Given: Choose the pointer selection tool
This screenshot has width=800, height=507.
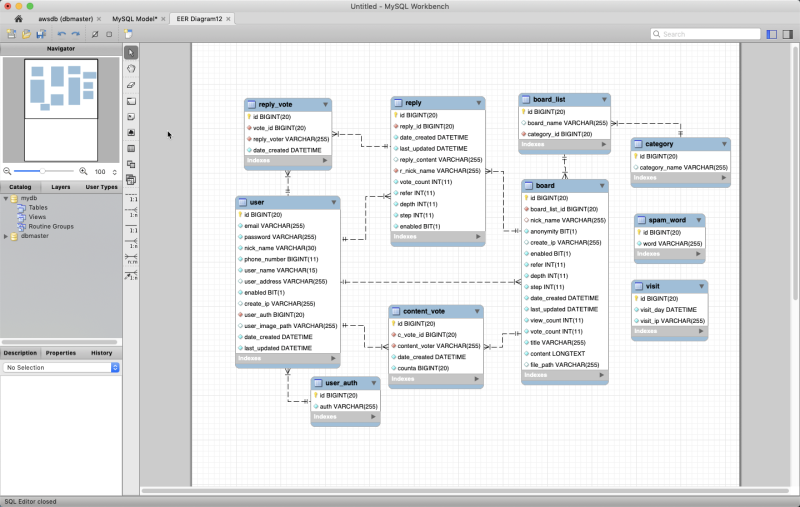Looking at the screenshot, I should 131,52.
